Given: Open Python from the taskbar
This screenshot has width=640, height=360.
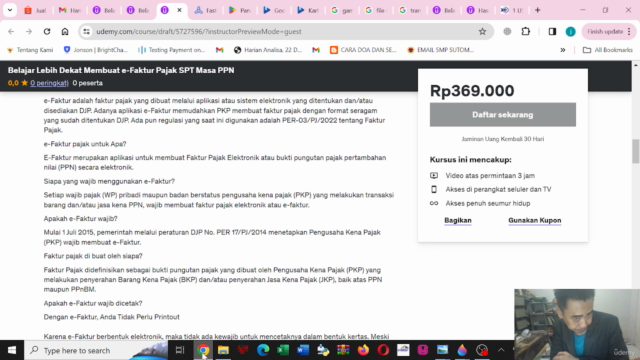Looking at the screenshot, I should coord(323,350).
